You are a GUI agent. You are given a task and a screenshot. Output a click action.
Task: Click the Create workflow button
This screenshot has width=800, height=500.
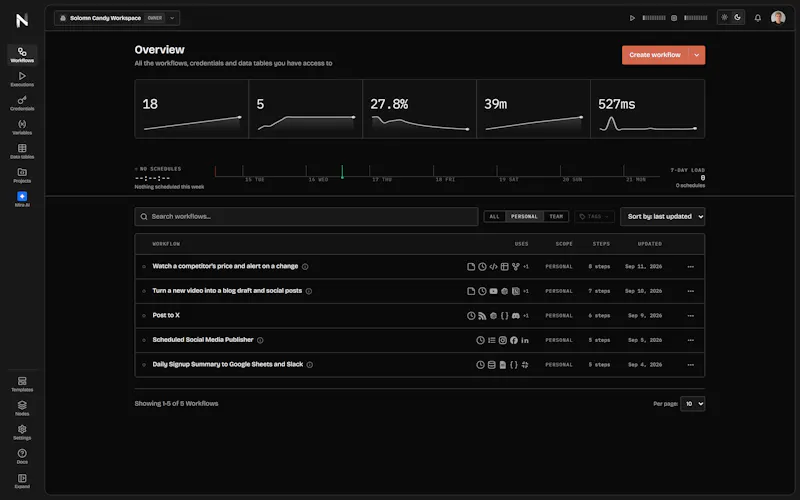(655, 55)
